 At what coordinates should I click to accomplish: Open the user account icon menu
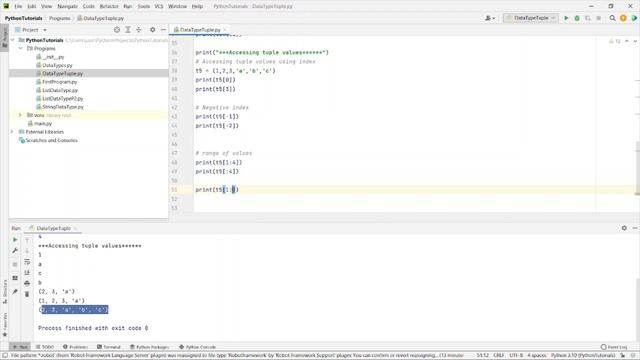coord(489,18)
